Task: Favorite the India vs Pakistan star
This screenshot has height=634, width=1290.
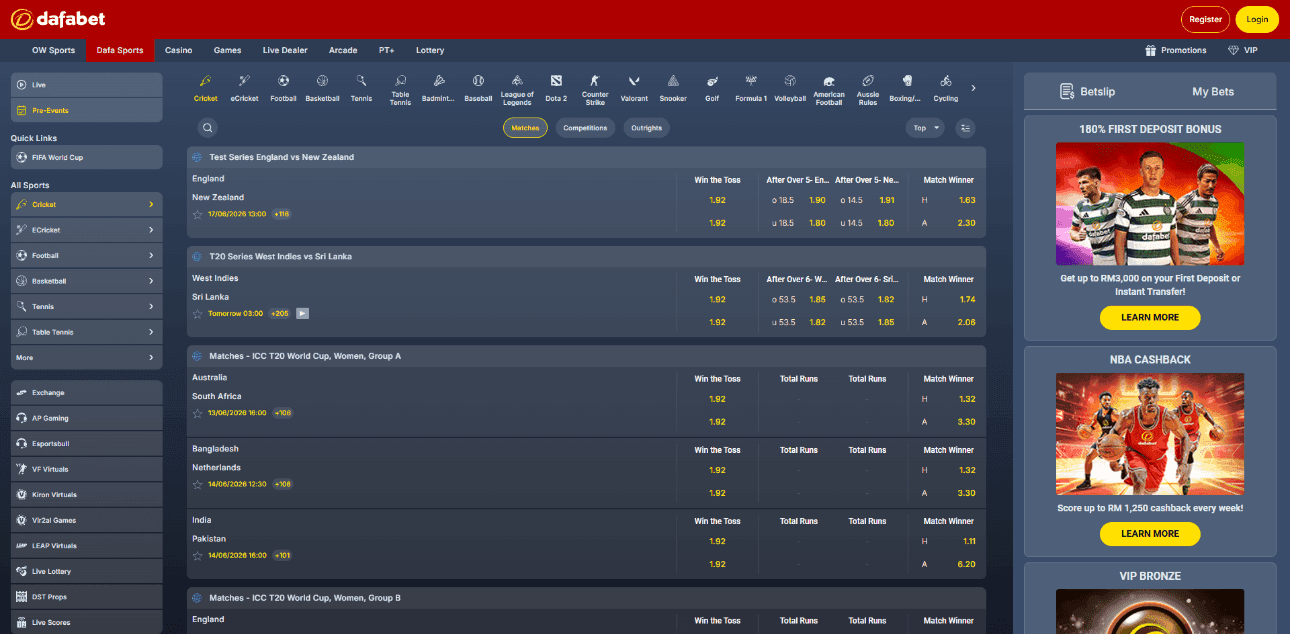Action: pos(197,555)
